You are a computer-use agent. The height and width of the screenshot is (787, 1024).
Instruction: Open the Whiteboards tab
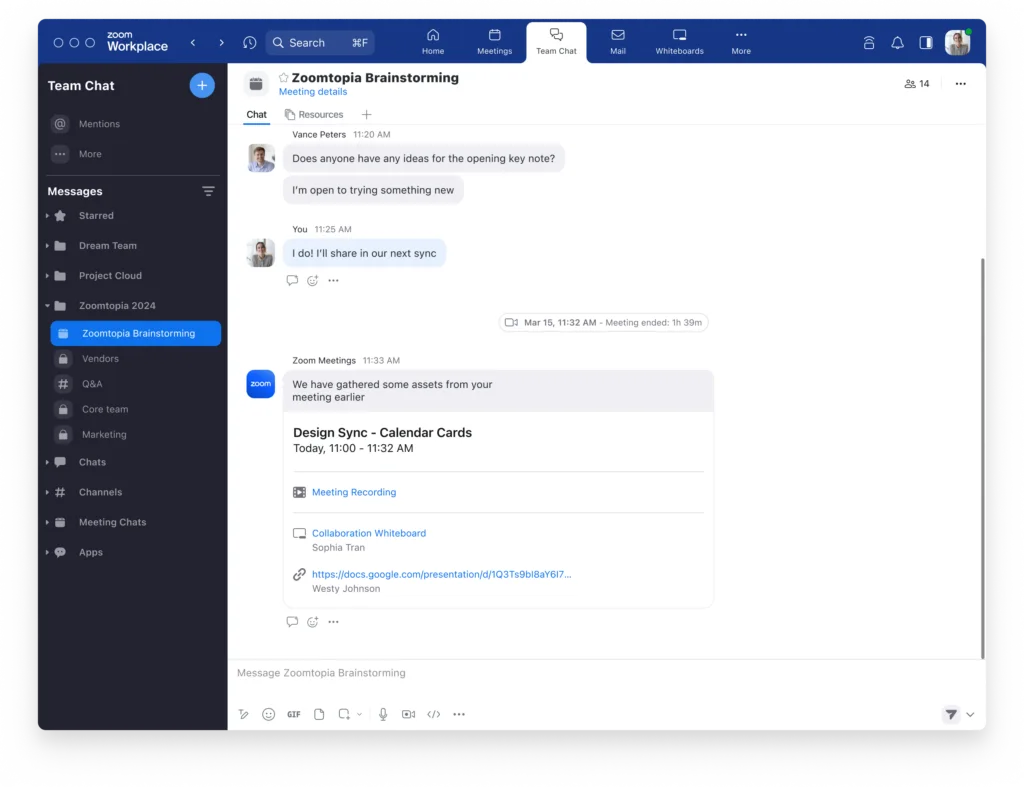[679, 42]
